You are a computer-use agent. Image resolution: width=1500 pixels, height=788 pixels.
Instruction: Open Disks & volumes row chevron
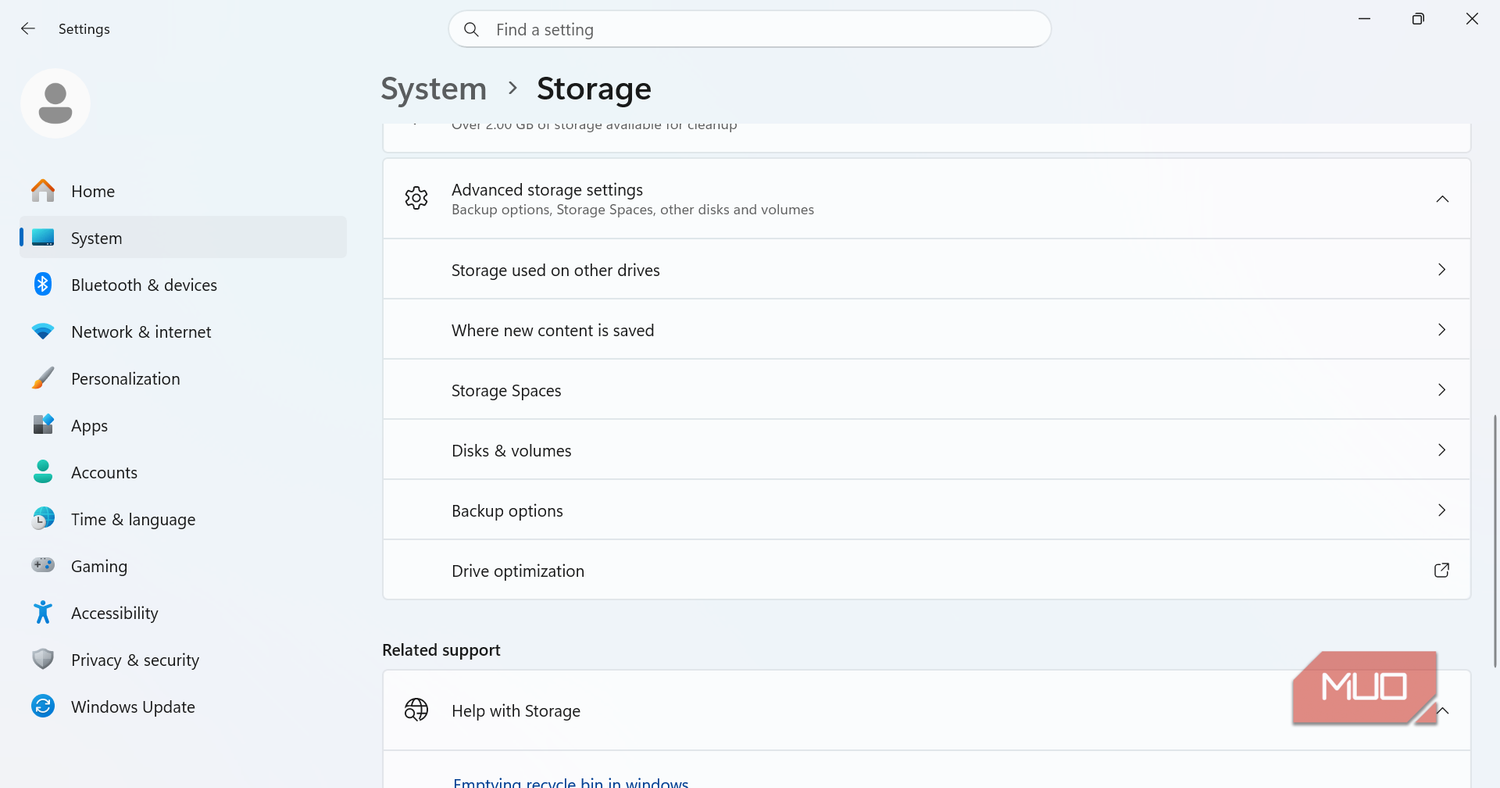pos(1442,450)
